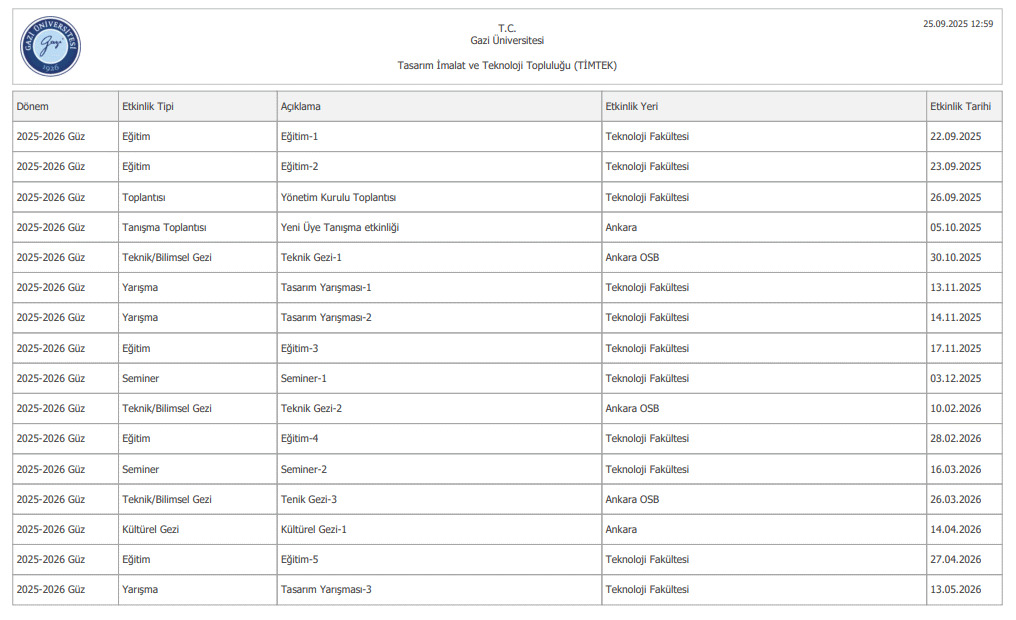Click the Tasarım Yarışması-2 cell
This screenshot has width=1016, height=620.
click(326, 318)
